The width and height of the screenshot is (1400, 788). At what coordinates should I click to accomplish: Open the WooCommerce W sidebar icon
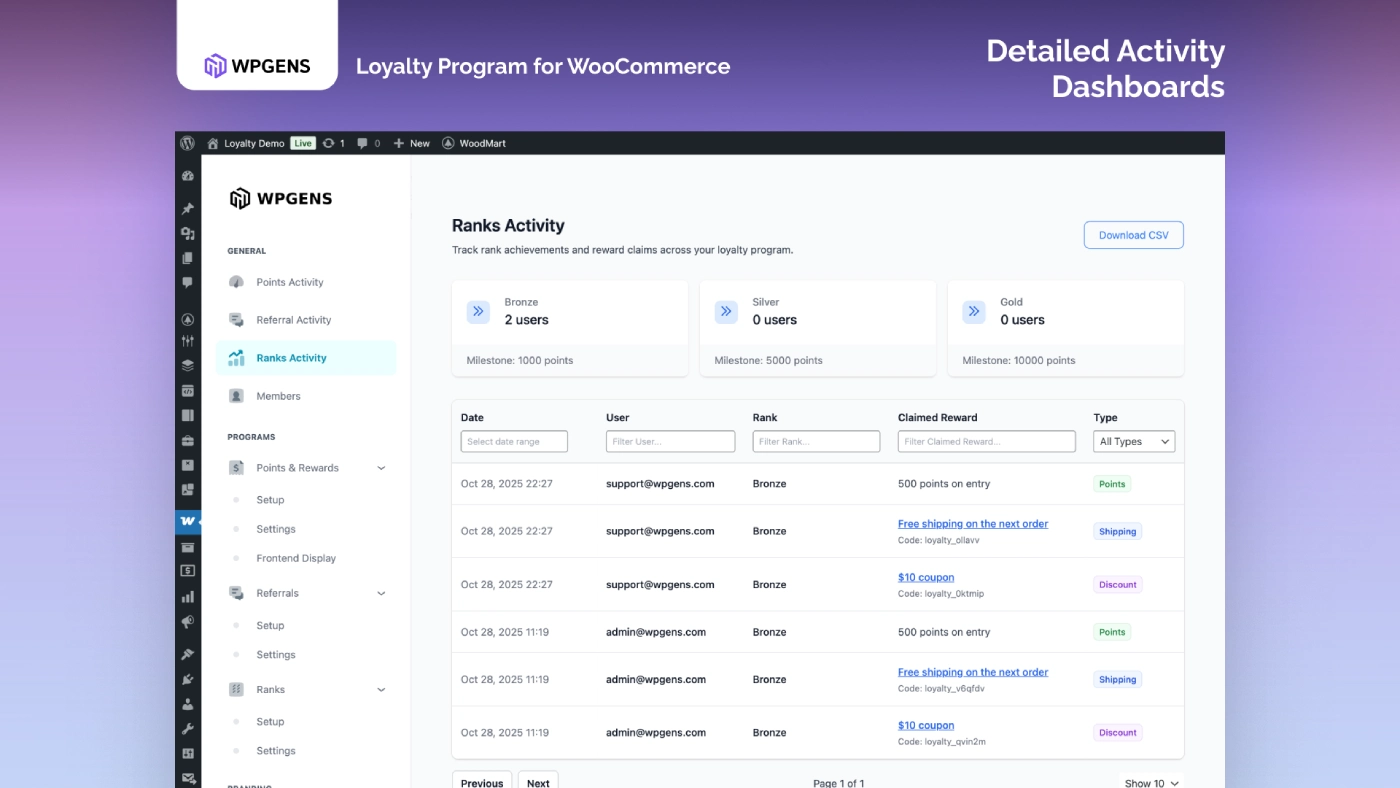(187, 521)
